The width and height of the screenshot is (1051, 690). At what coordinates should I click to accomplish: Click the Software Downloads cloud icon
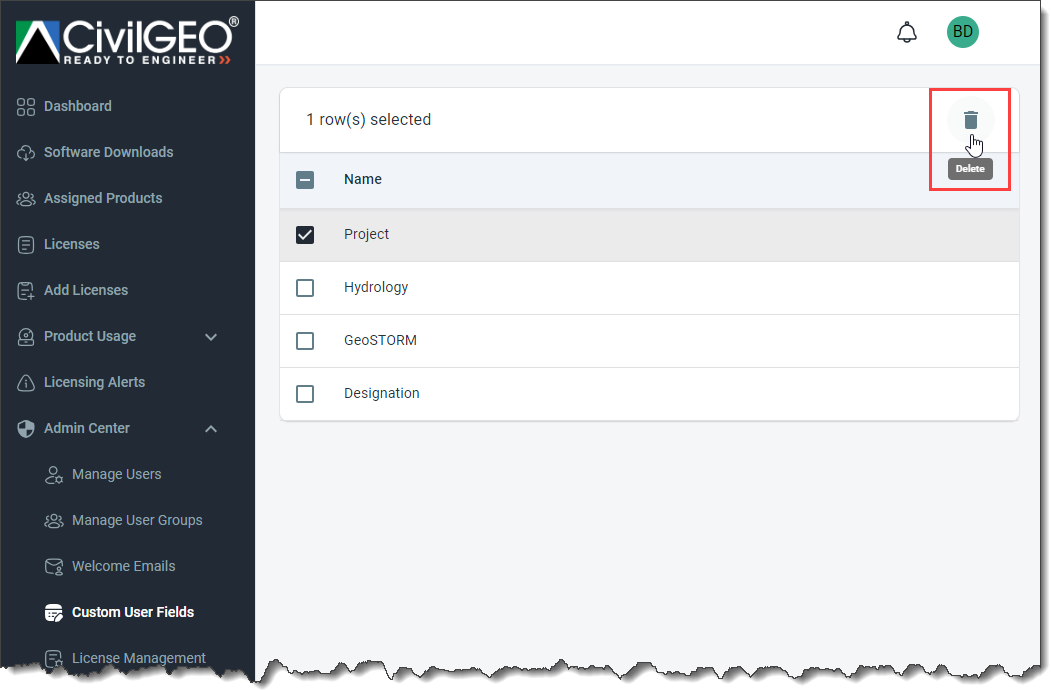click(25, 153)
